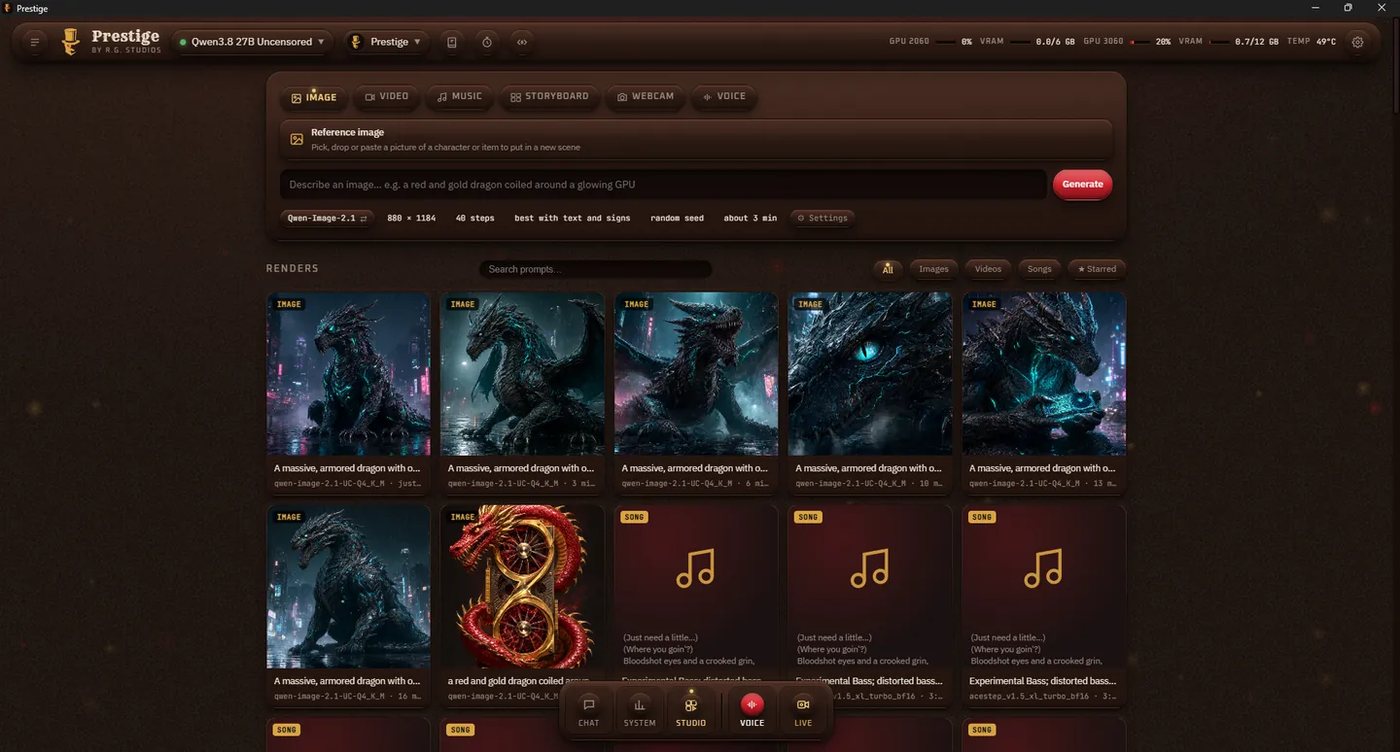
Task: Switch the Qwen-Image-2.1 model selector
Action: (x=327, y=218)
